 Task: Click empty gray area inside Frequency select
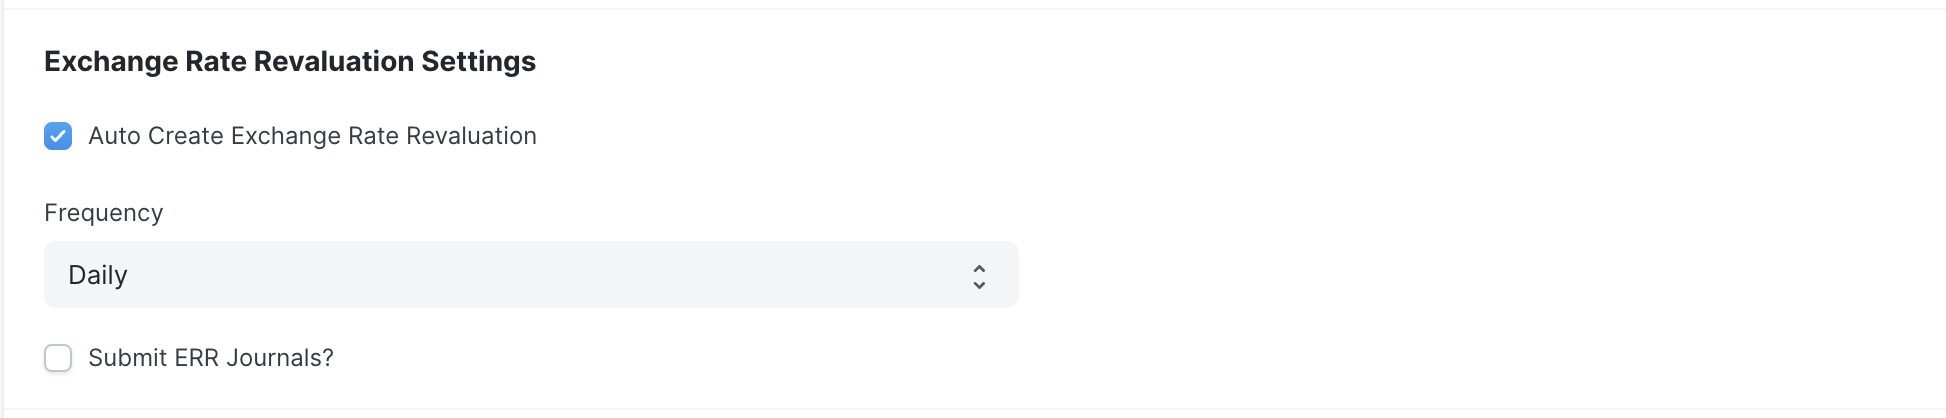600,275
